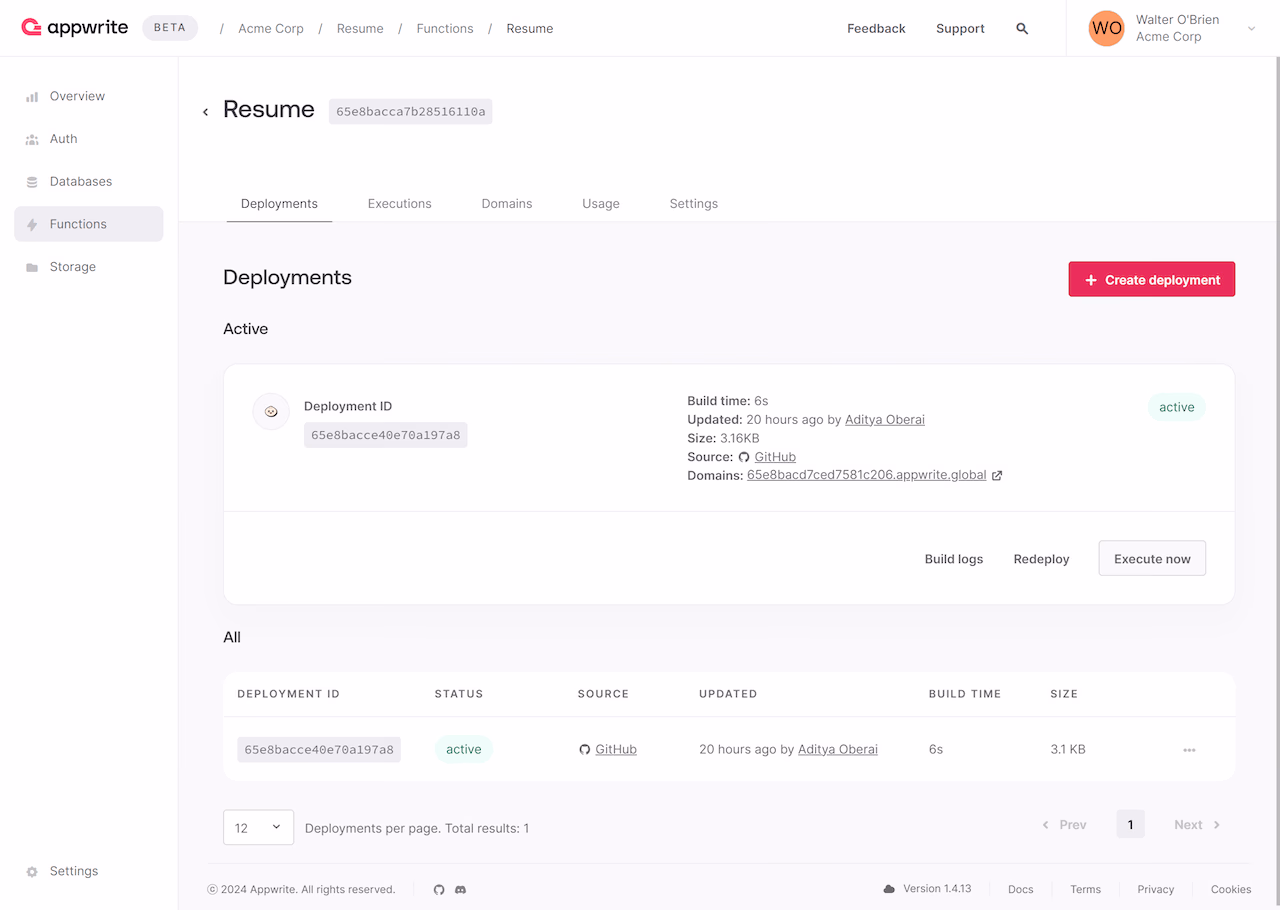
Task: Open the deployments per page dropdown
Action: pyautogui.click(x=258, y=827)
